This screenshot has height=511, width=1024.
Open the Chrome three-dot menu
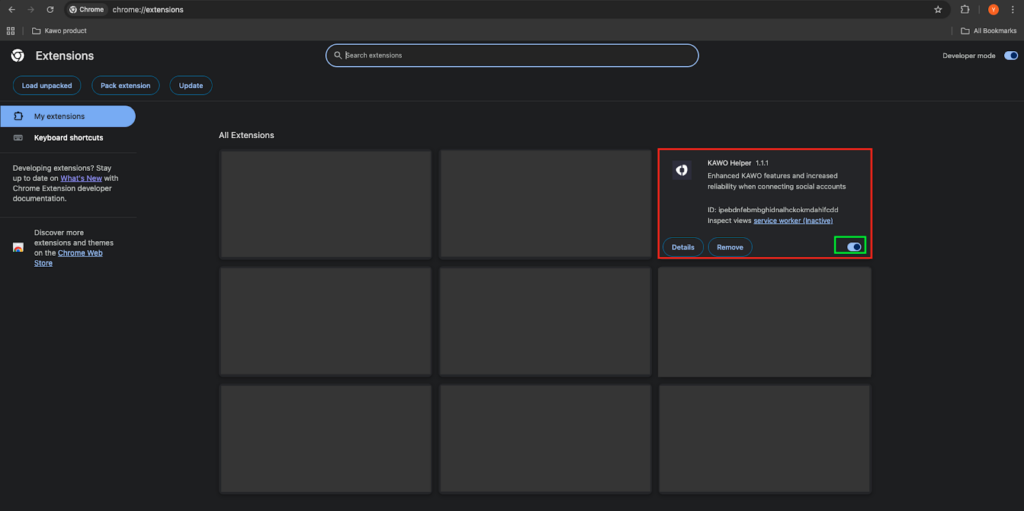point(1012,9)
